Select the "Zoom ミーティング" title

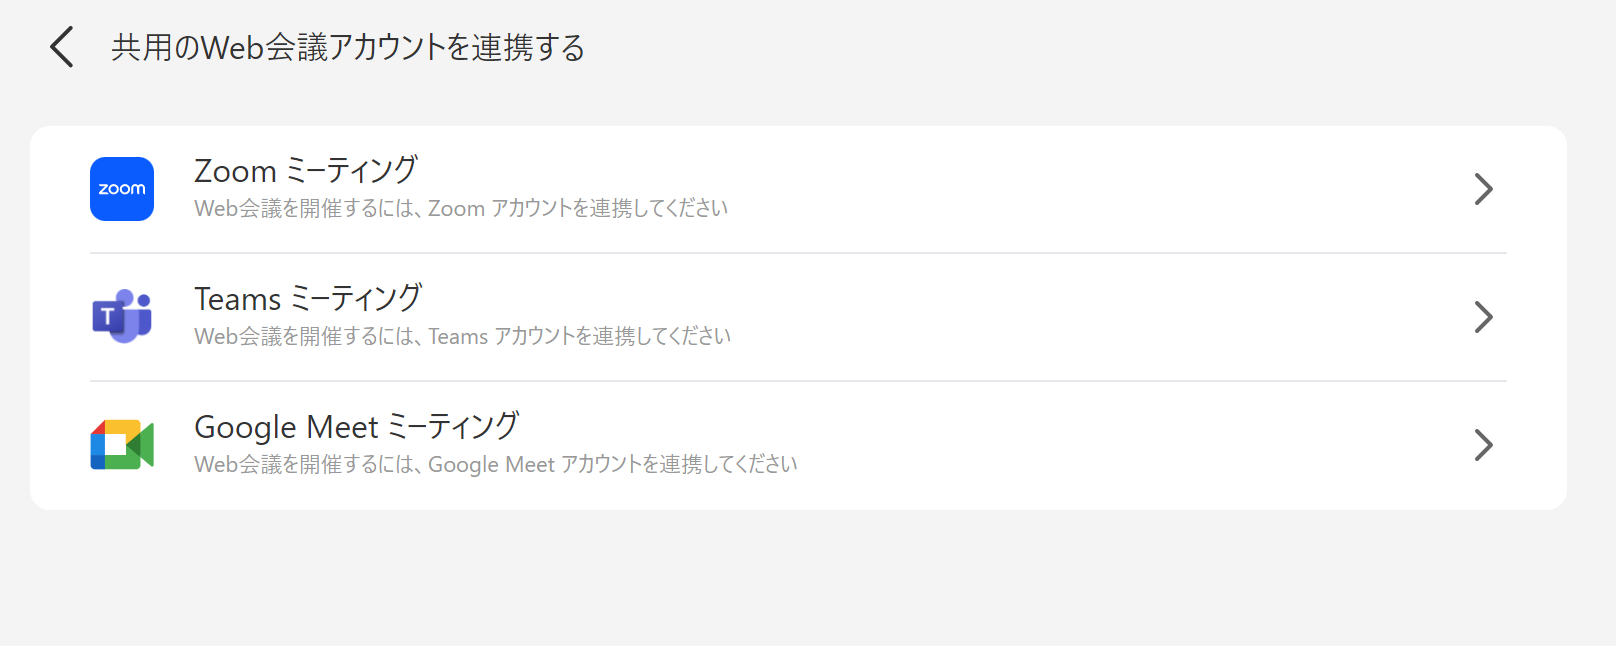(x=306, y=171)
